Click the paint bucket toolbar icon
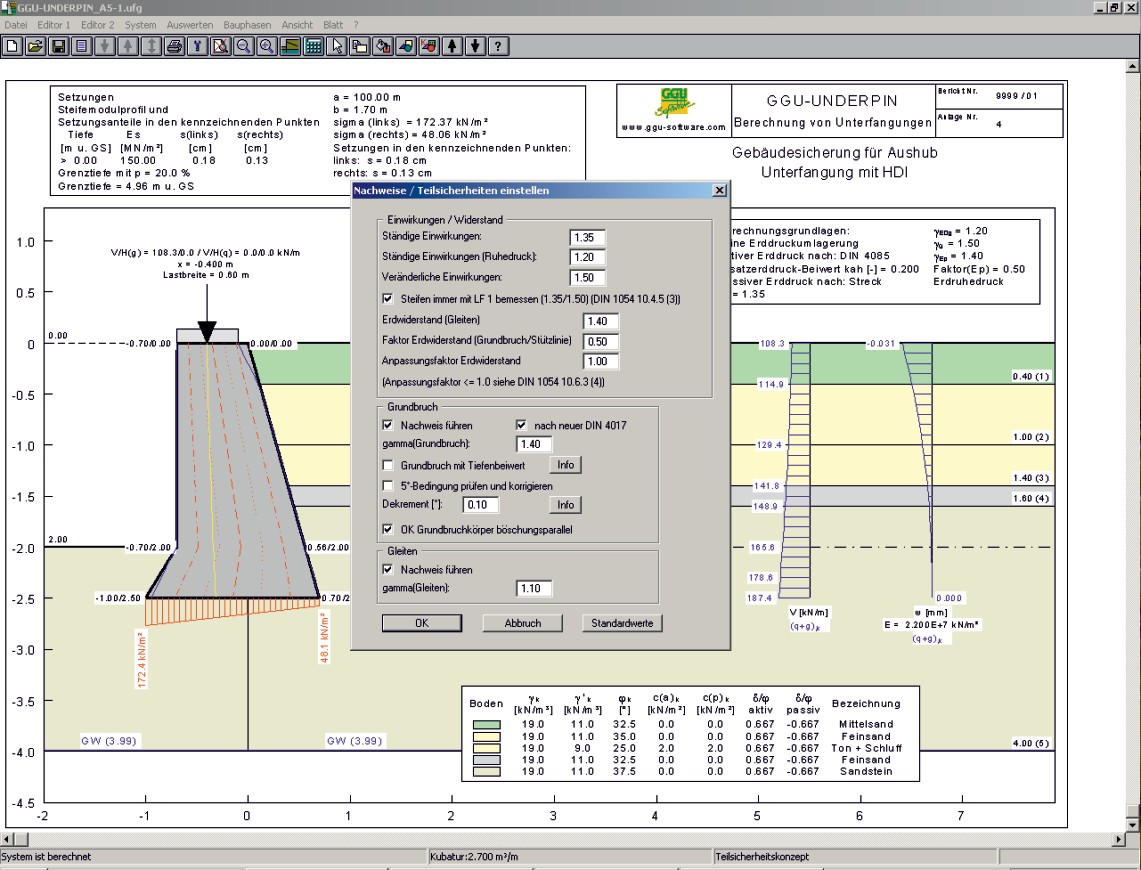Viewport: 1141px width, 870px height. click(x=383, y=47)
